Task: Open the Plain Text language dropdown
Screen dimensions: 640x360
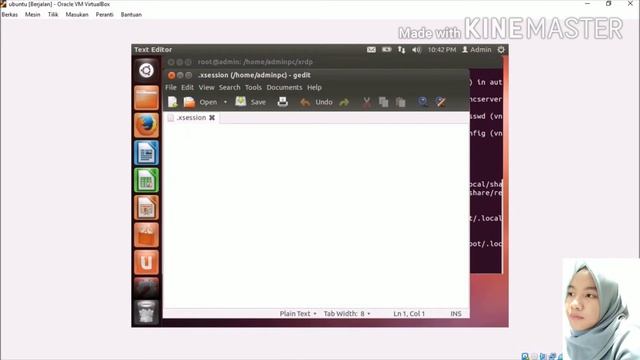Action: coord(298,313)
